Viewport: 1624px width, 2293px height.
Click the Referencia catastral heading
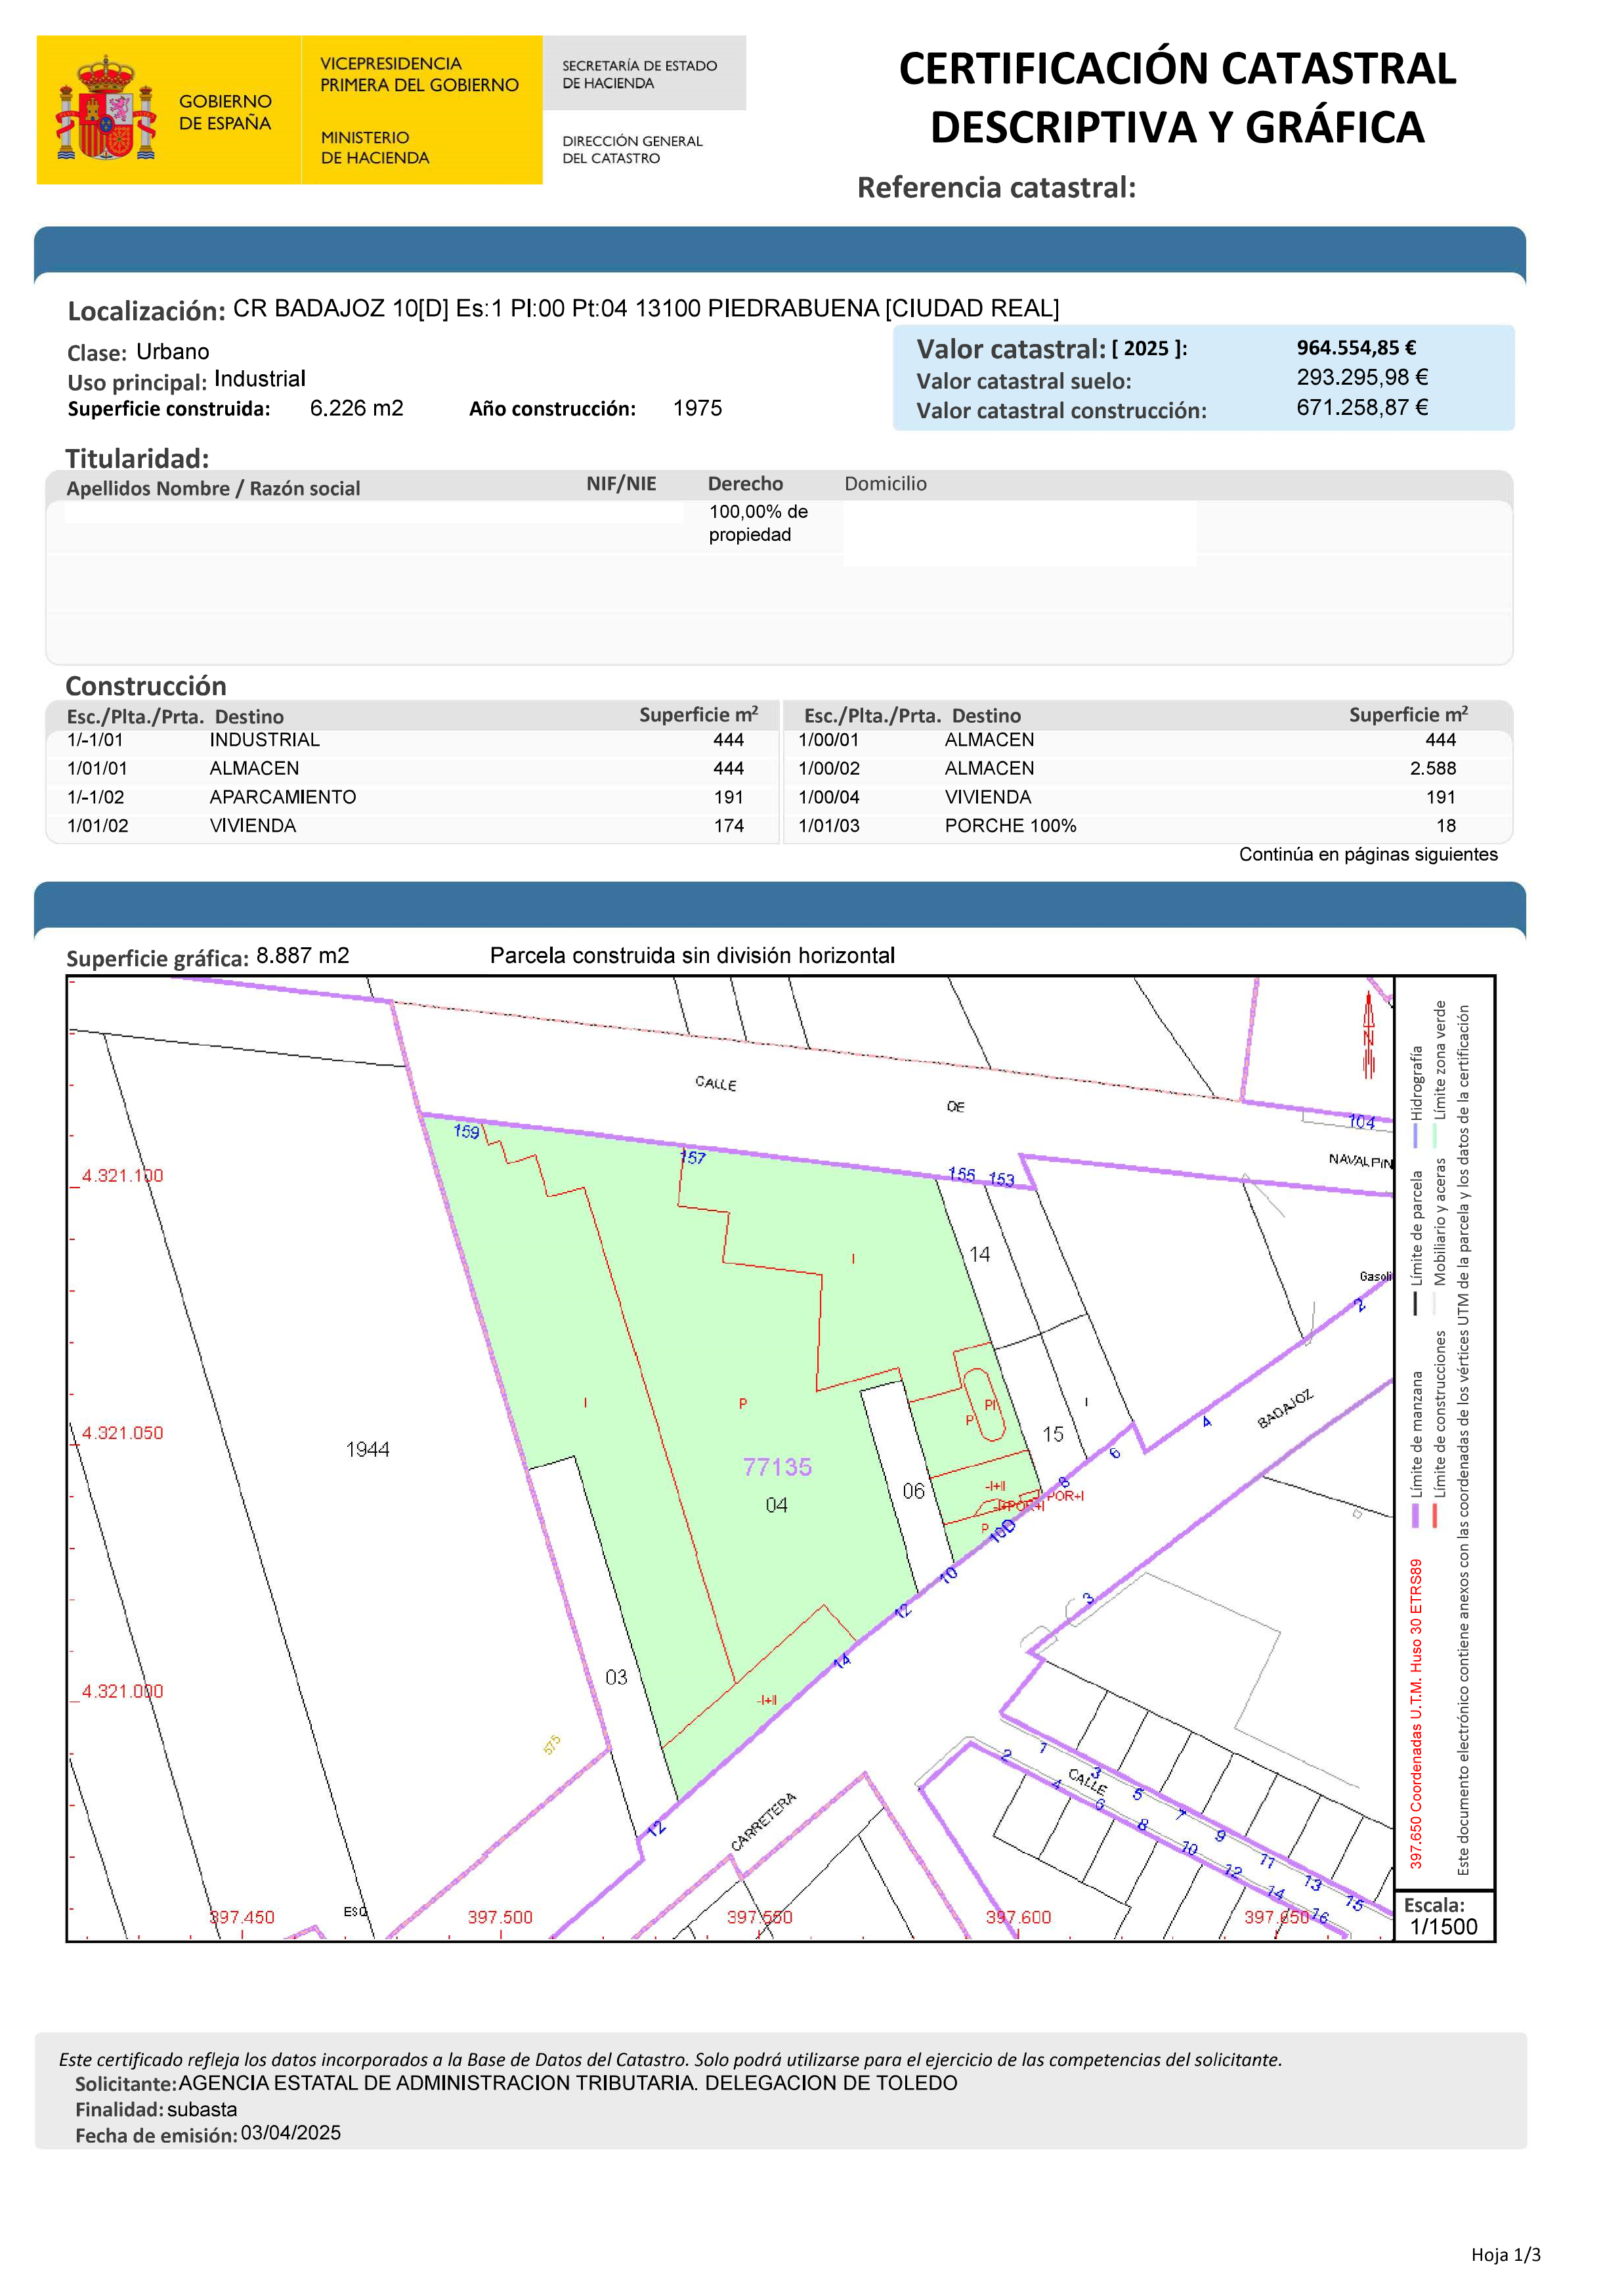pos(996,188)
